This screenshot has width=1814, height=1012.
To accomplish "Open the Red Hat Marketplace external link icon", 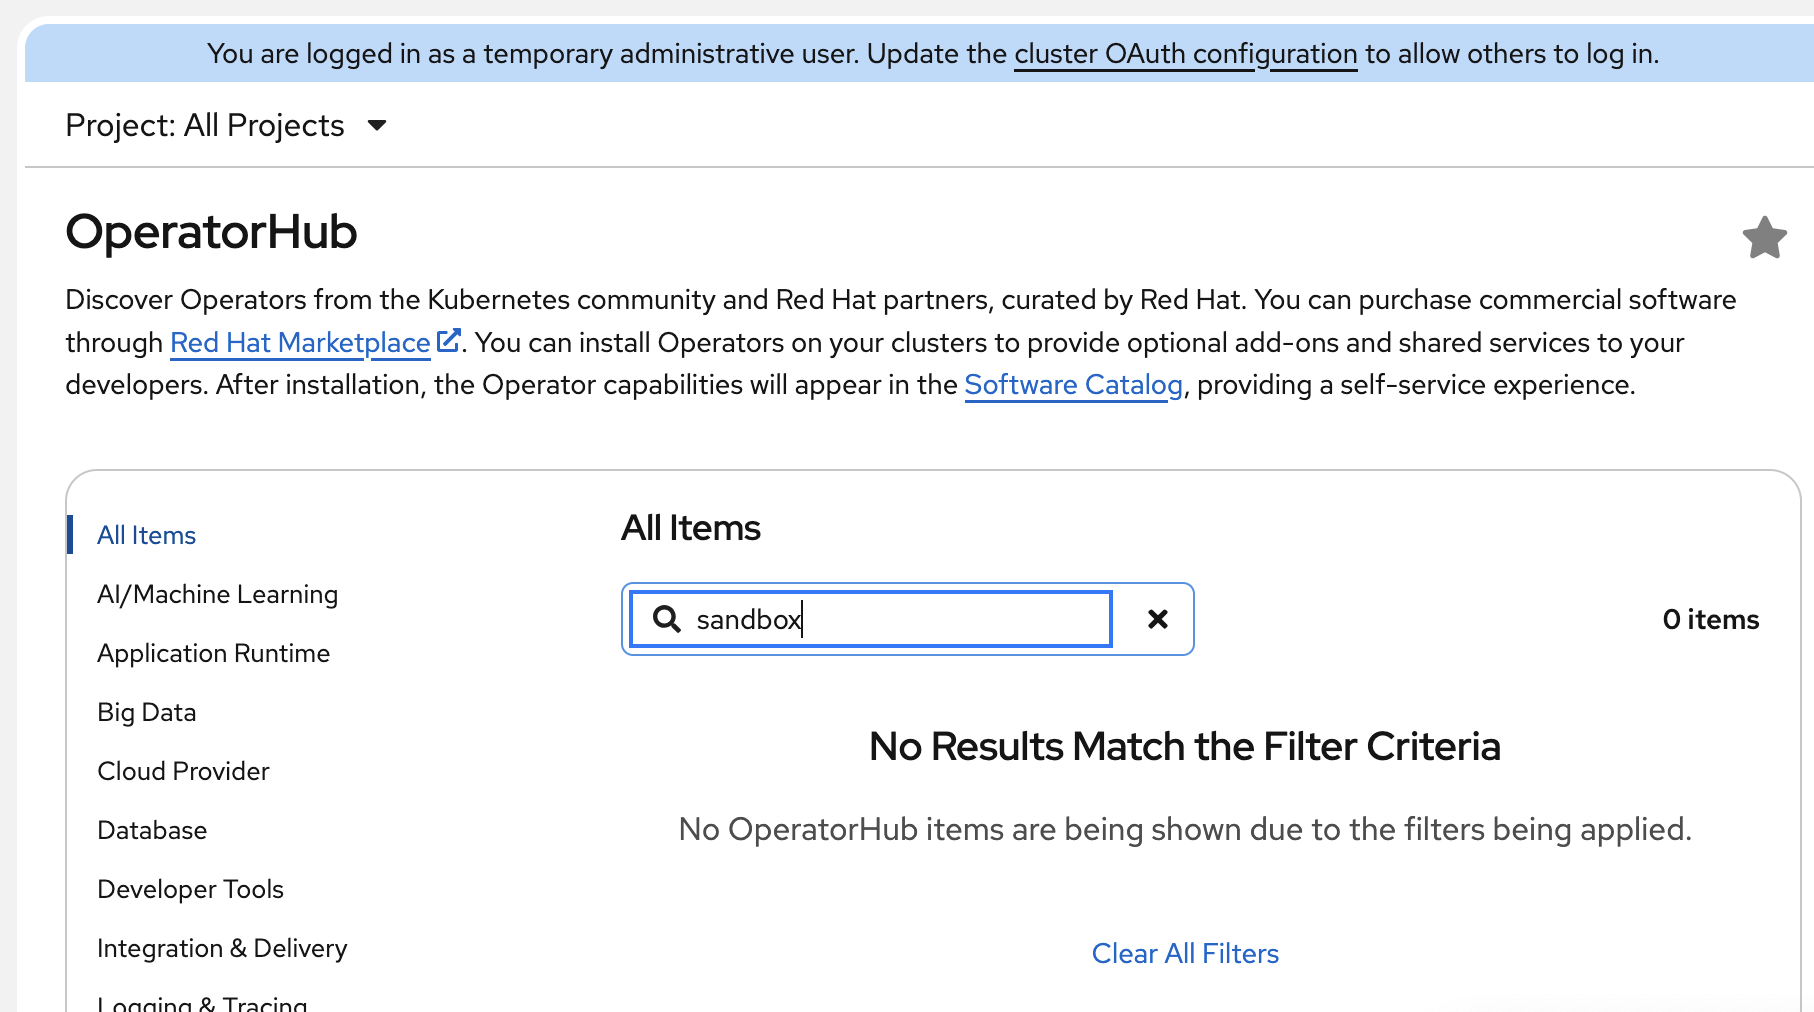I will 449,341.
